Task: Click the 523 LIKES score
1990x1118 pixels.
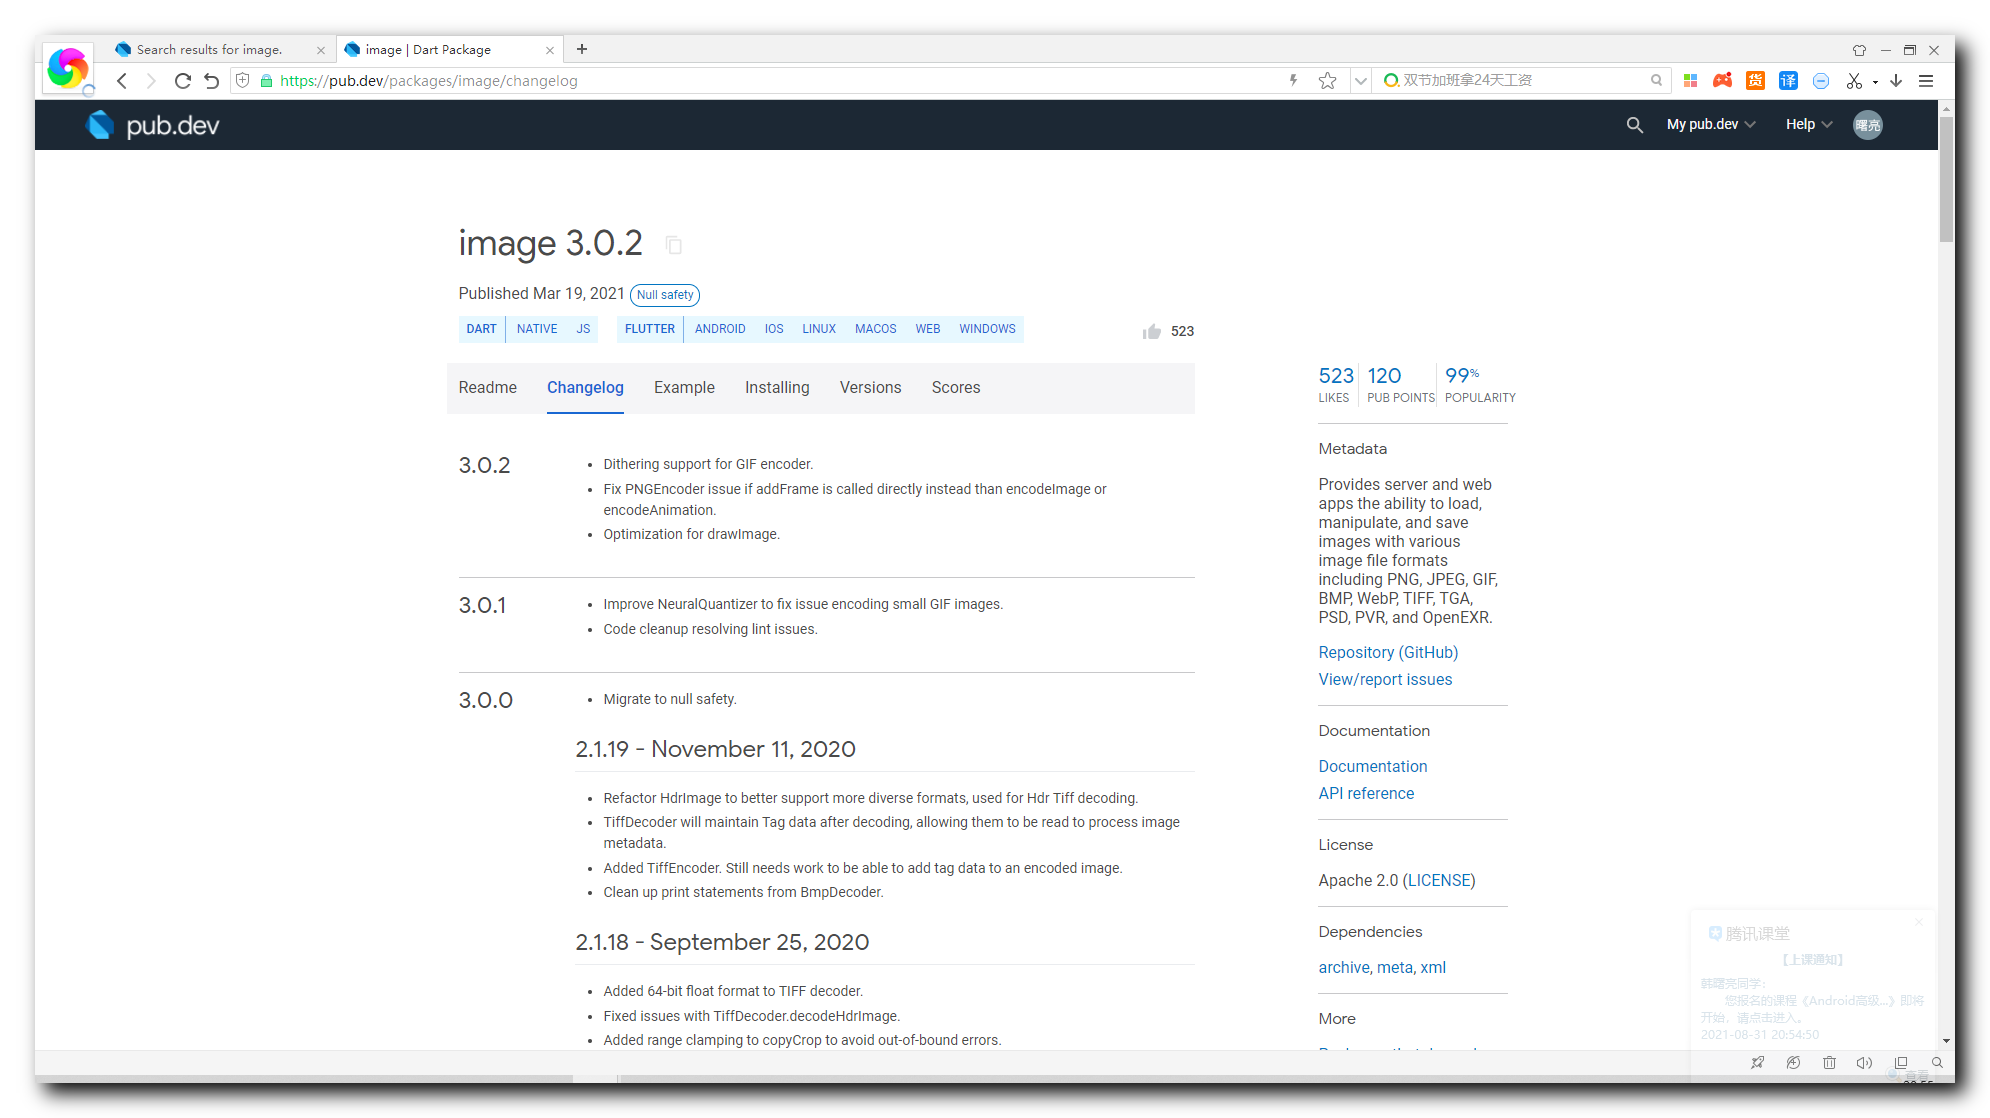Action: (1335, 385)
